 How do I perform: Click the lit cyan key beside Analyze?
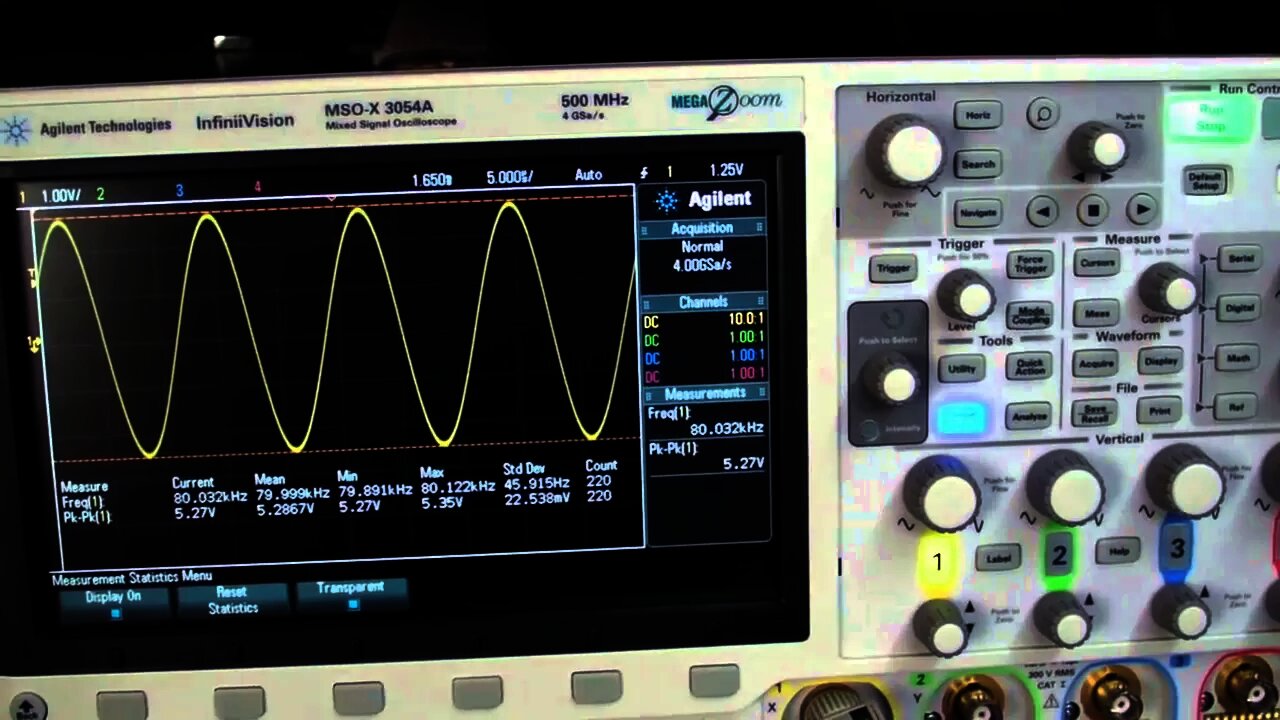tap(962, 419)
